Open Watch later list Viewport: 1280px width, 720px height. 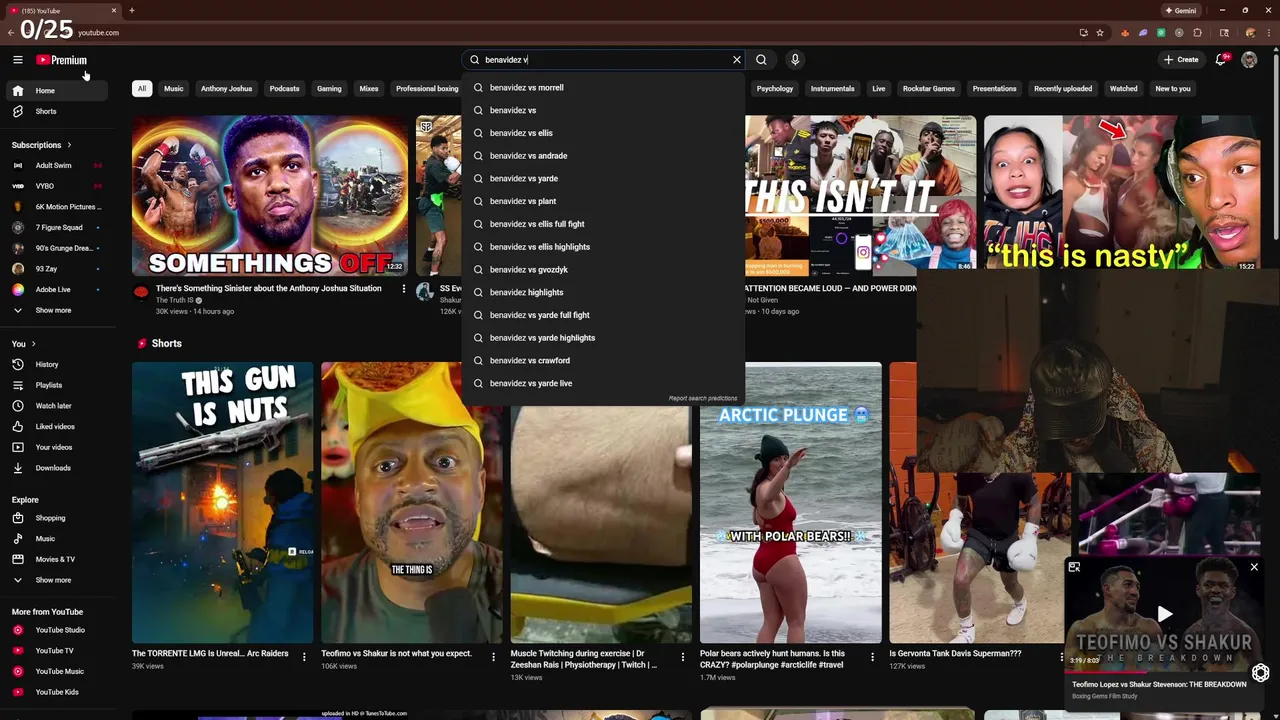point(59,406)
